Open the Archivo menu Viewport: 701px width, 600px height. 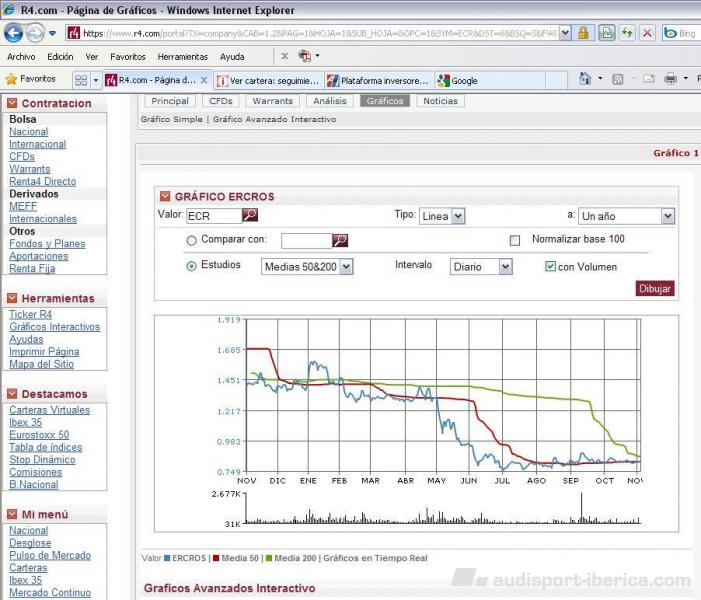pos(21,57)
